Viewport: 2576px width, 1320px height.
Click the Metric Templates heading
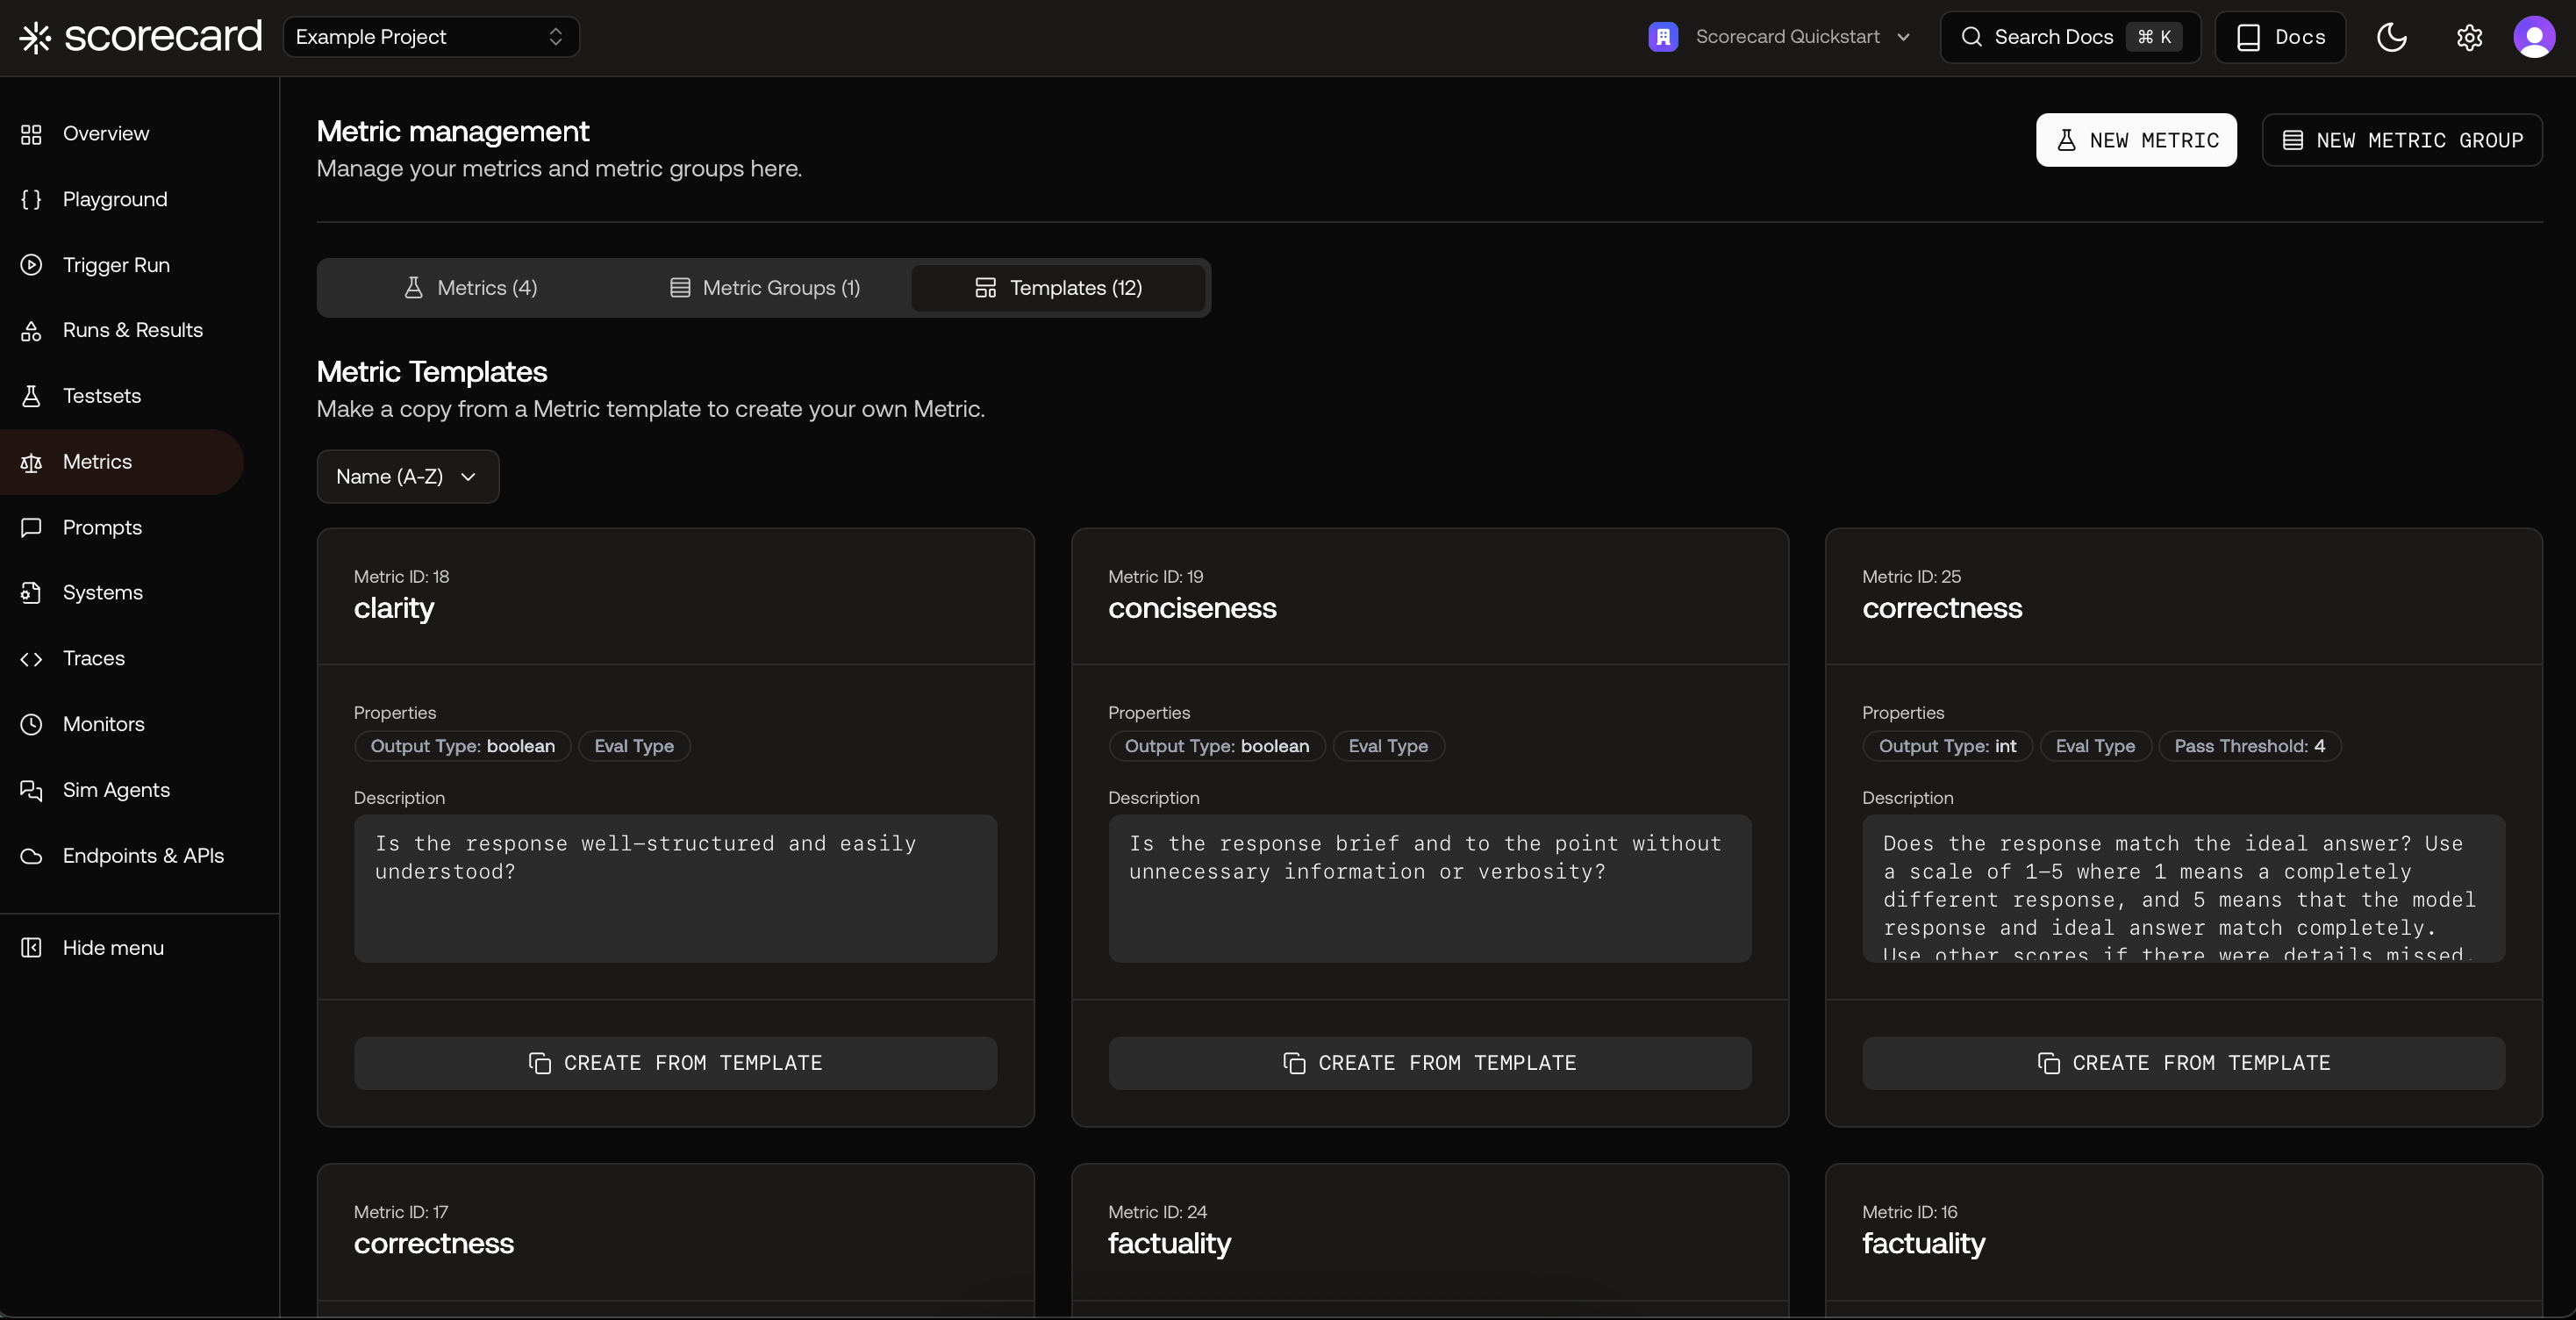pos(432,372)
